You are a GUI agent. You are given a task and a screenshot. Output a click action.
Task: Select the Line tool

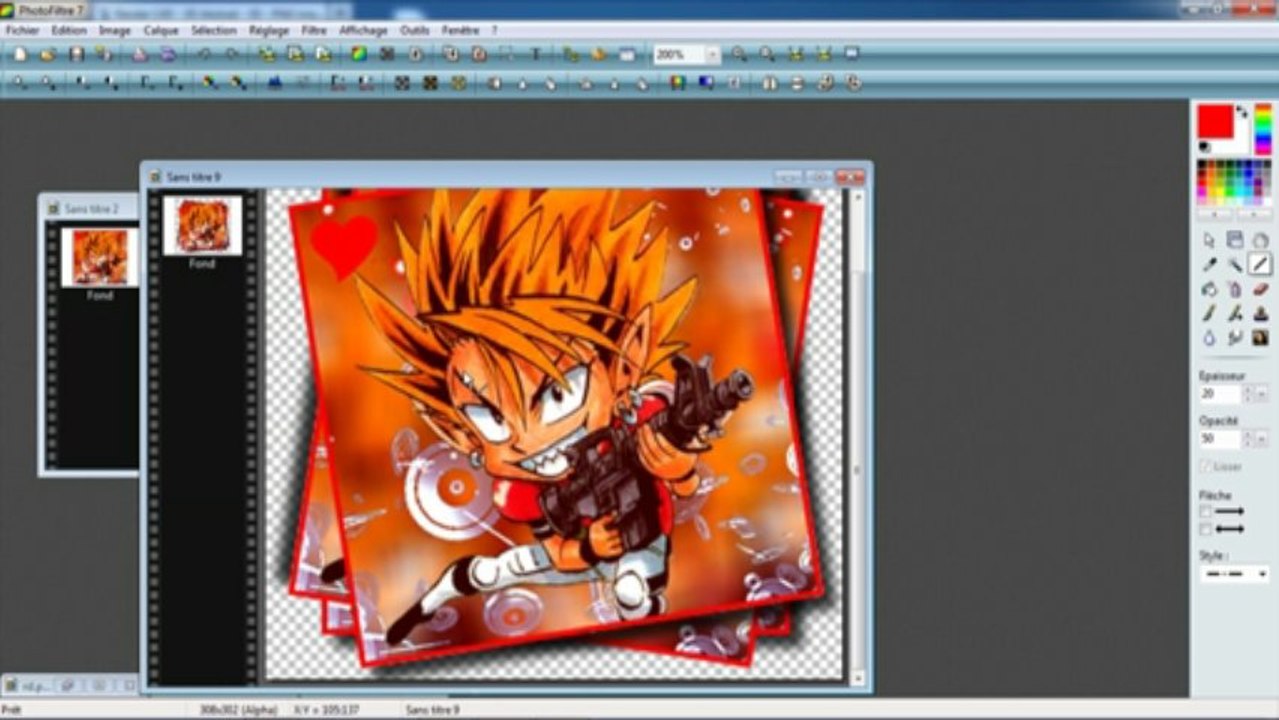(1260, 265)
